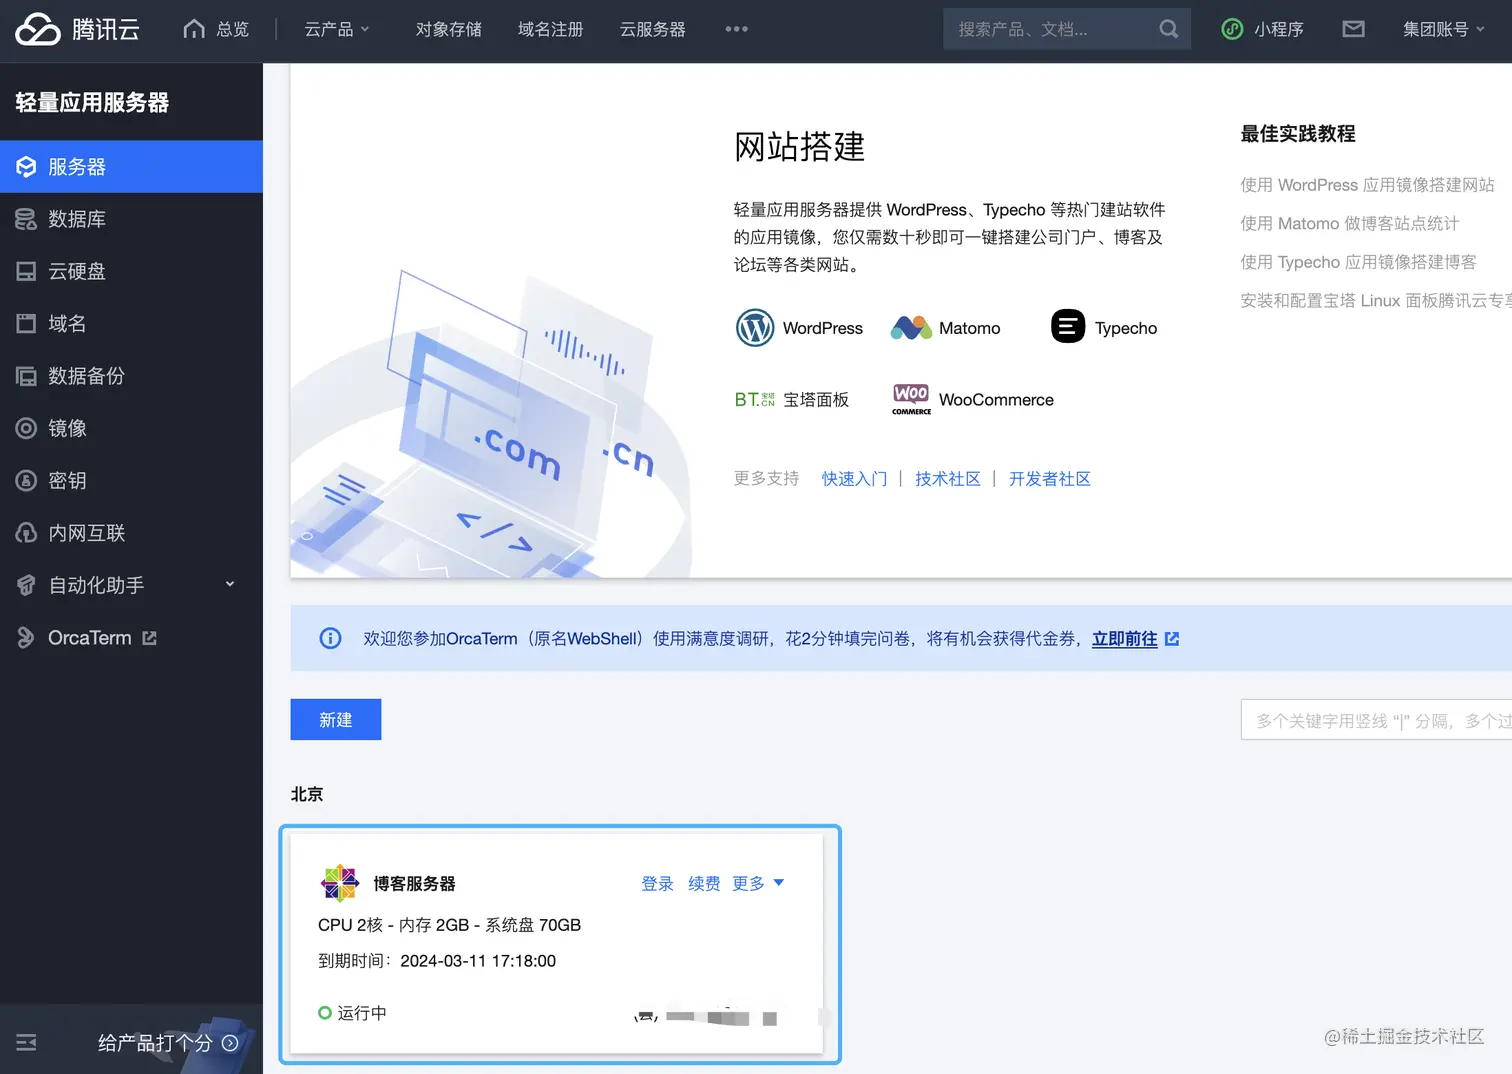Click the BT 宝塔面板 logo icon
This screenshot has height=1074, width=1512.
pos(755,399)
